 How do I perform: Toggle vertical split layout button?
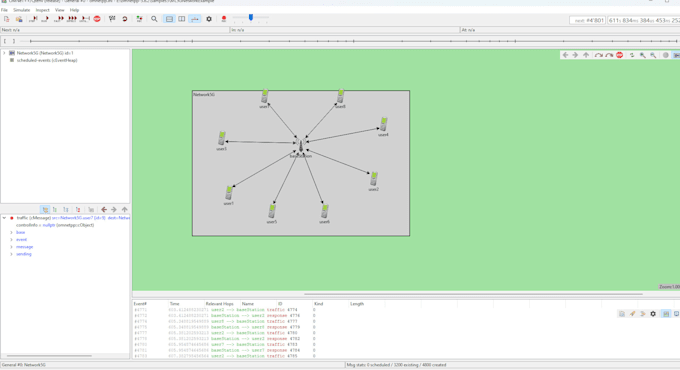(x=182, y=19)
